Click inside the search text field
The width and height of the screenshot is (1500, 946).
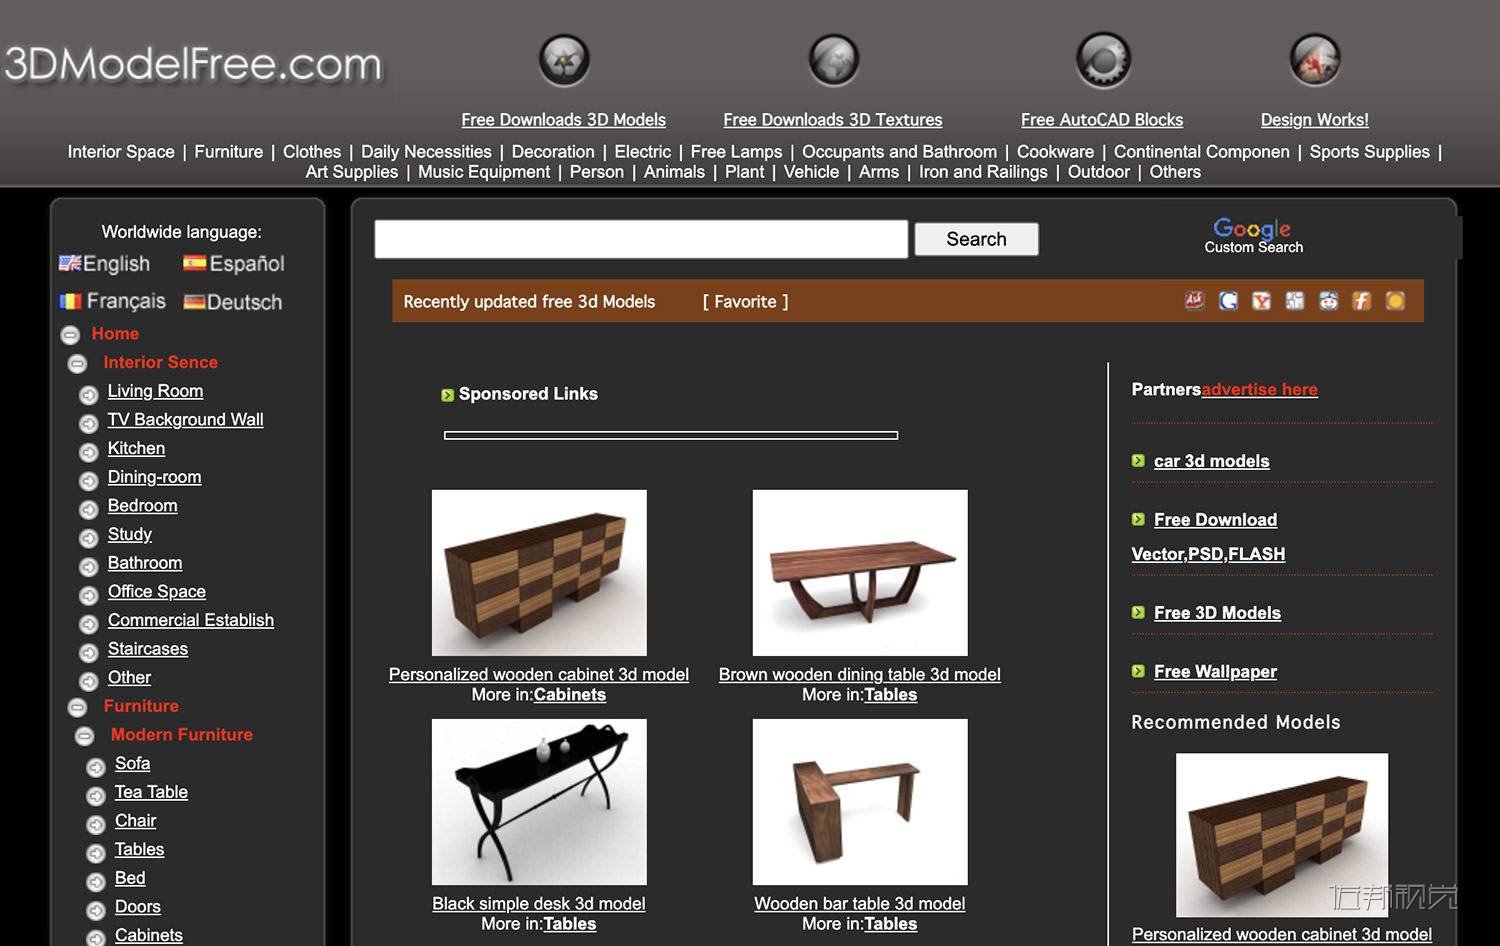click(641, 239)
